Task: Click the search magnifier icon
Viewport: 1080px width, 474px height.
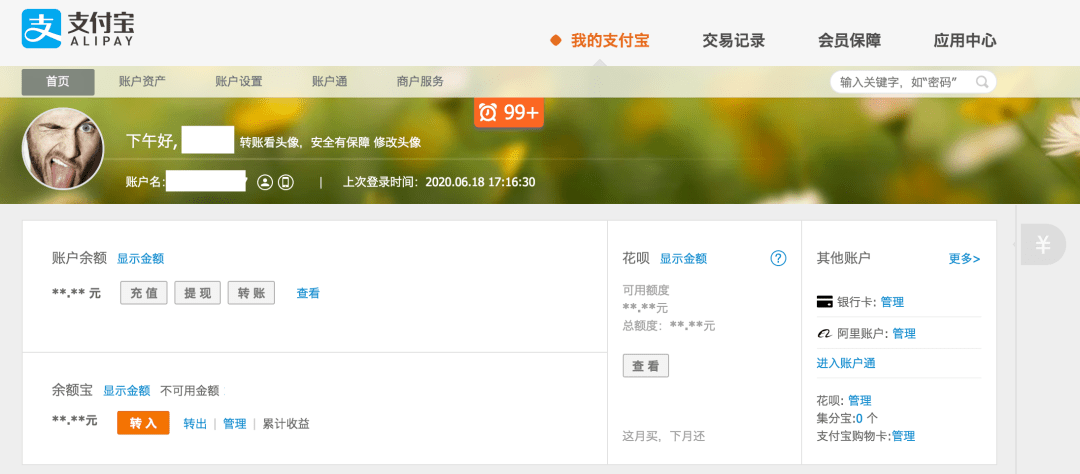Action: click(982, 82)
